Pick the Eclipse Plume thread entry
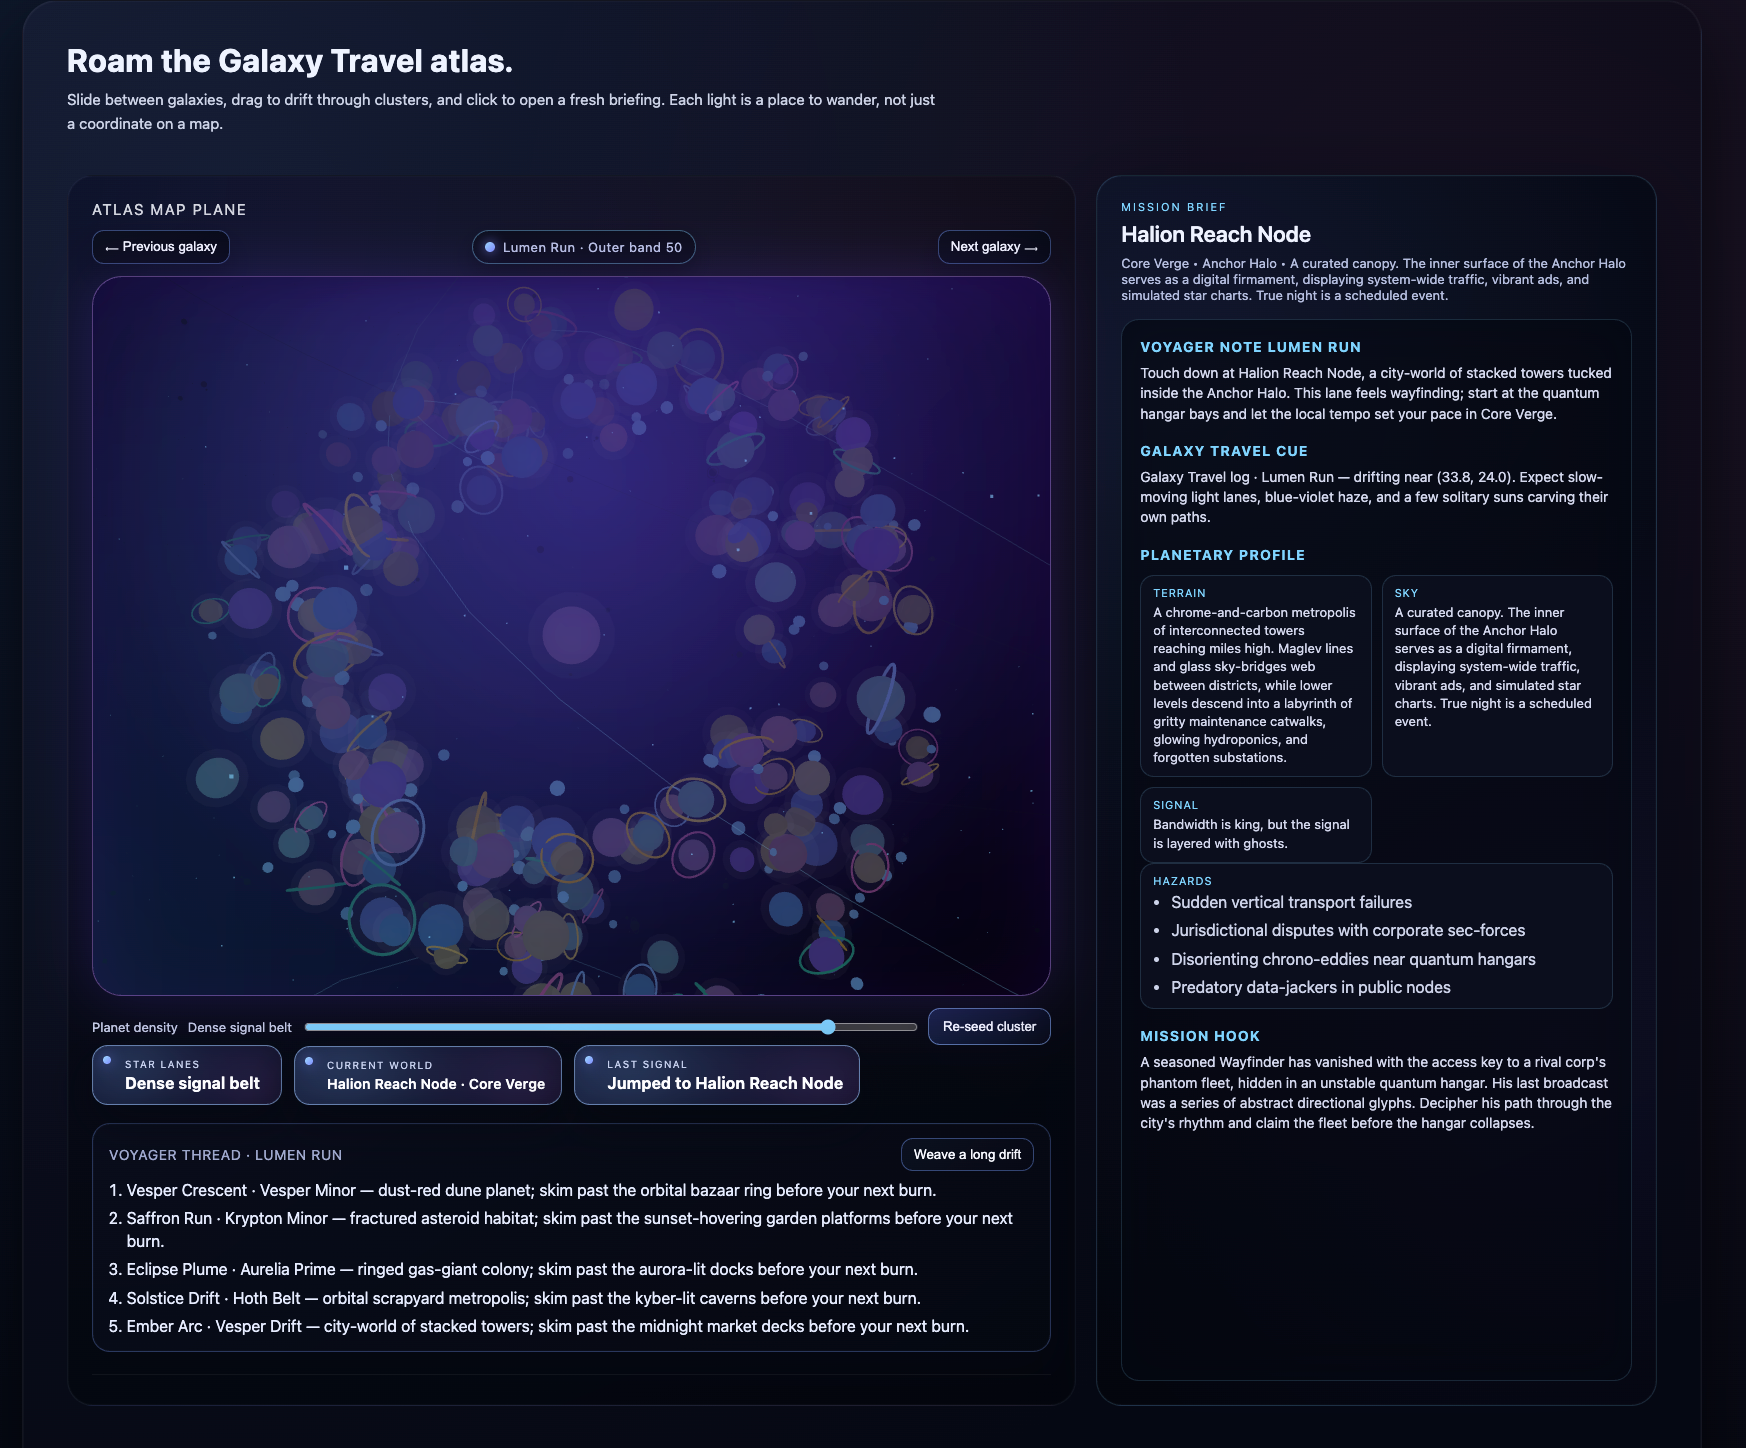 pos(513,1269)
